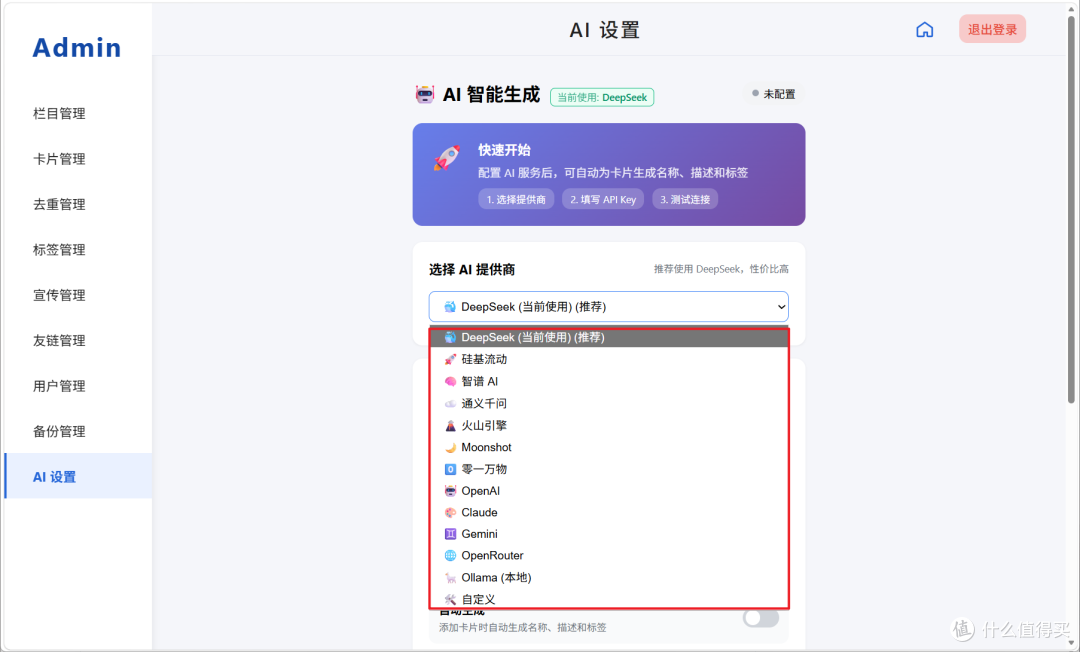Choose 硅基流动 provider option
The height and width of the screenshot is (652, 1080).
pyautogui.click(x=609, y=359)
